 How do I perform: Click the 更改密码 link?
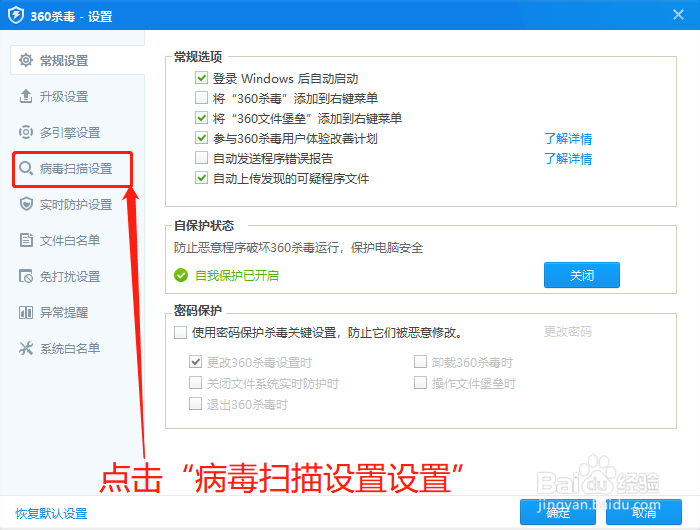click(x=568, y=332)
